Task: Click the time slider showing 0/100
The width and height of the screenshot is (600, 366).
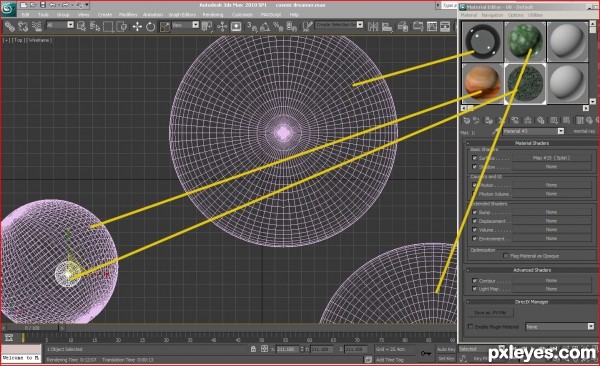Action: [x=33, y=328]
